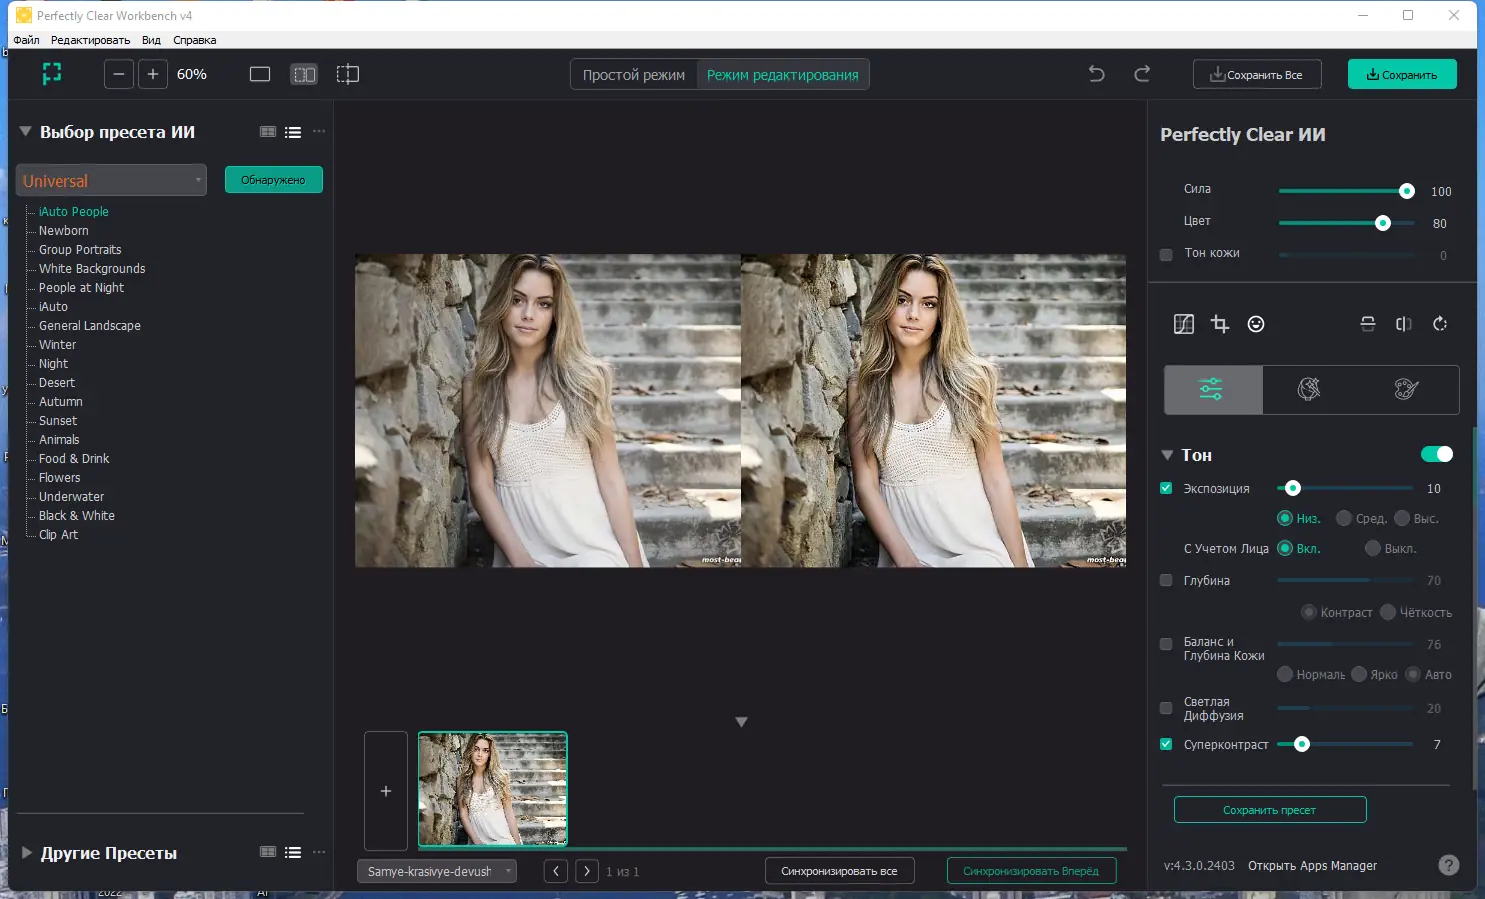Screen dimensions: 1485x899
Task: Select the split-line compare view icon
Action: 348,74
